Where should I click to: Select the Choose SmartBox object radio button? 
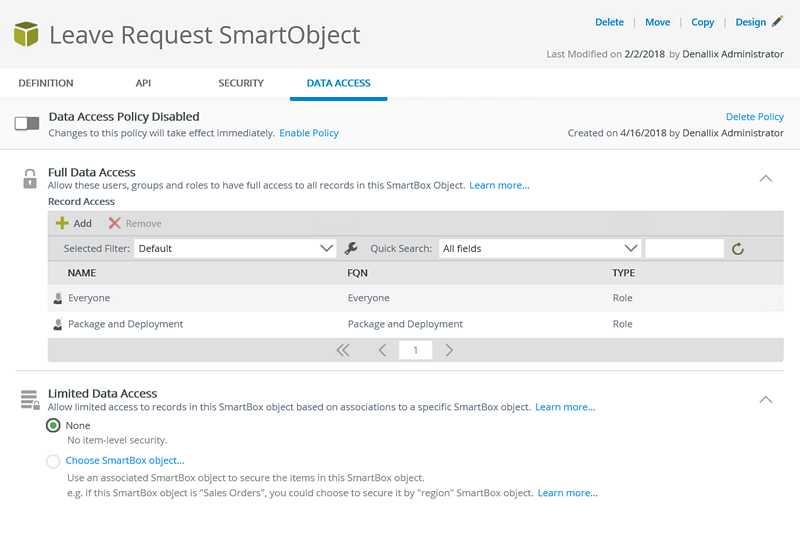(53, 461)
